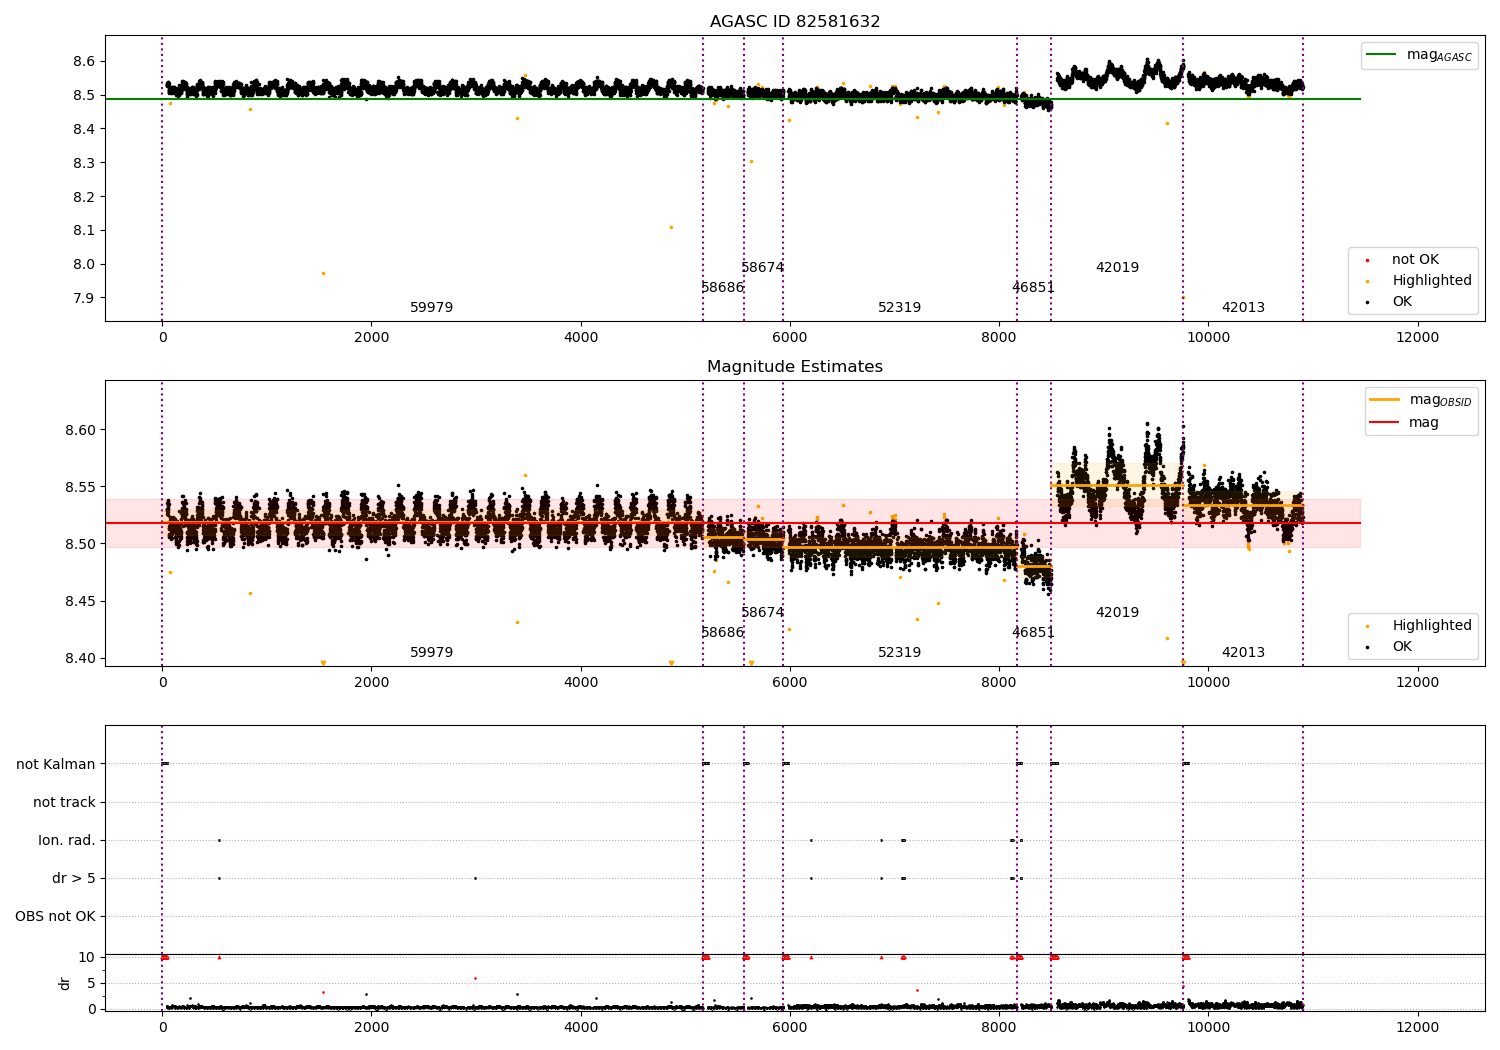Click obsid label 42013 in Magnitude Estimates plot

pyautogui.click(x=1243, y=653)
